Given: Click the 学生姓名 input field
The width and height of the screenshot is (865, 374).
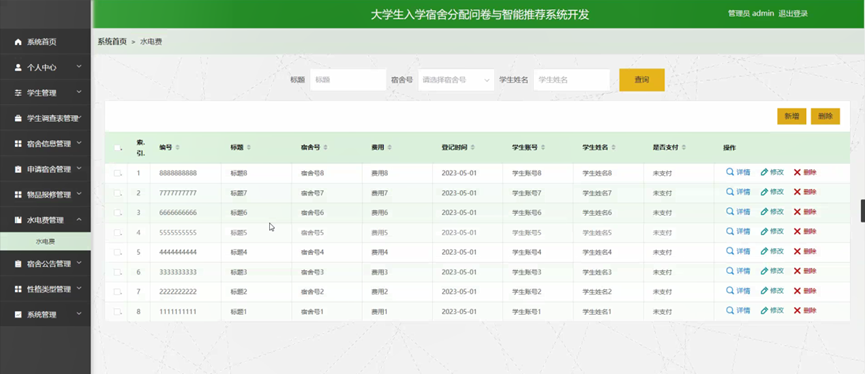Looking at the screenshot, I should pos(572,80).
